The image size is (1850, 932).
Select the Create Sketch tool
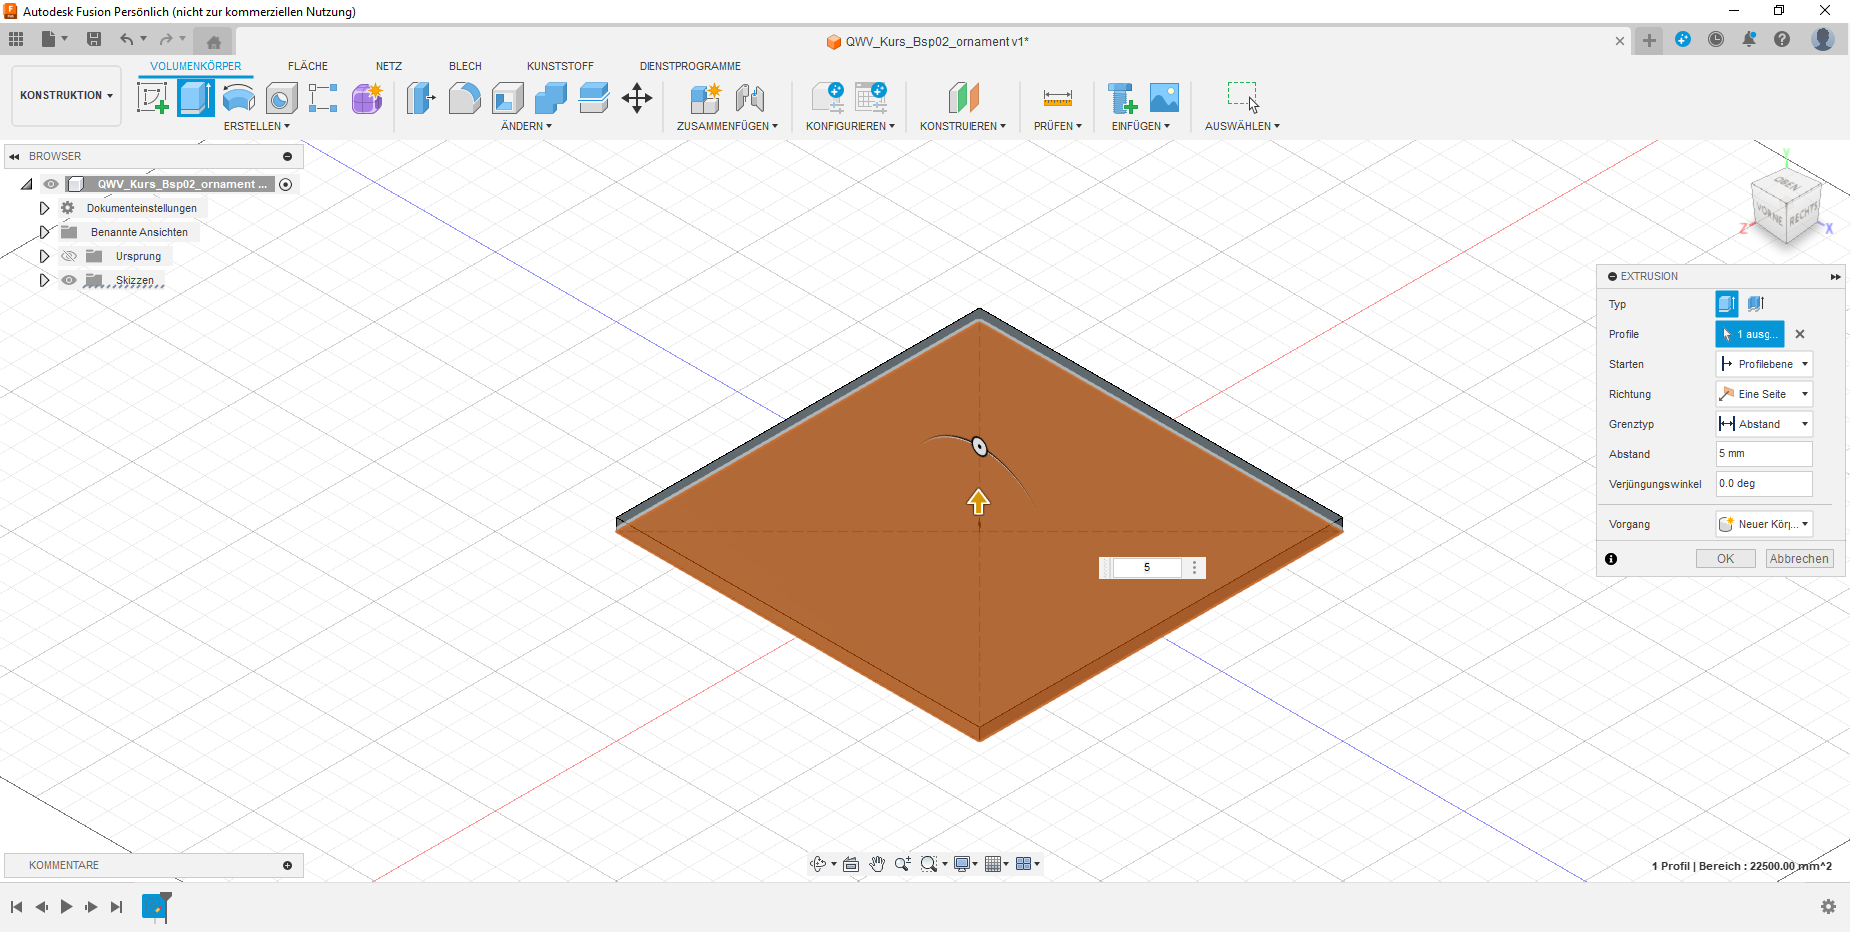[152, 98]
